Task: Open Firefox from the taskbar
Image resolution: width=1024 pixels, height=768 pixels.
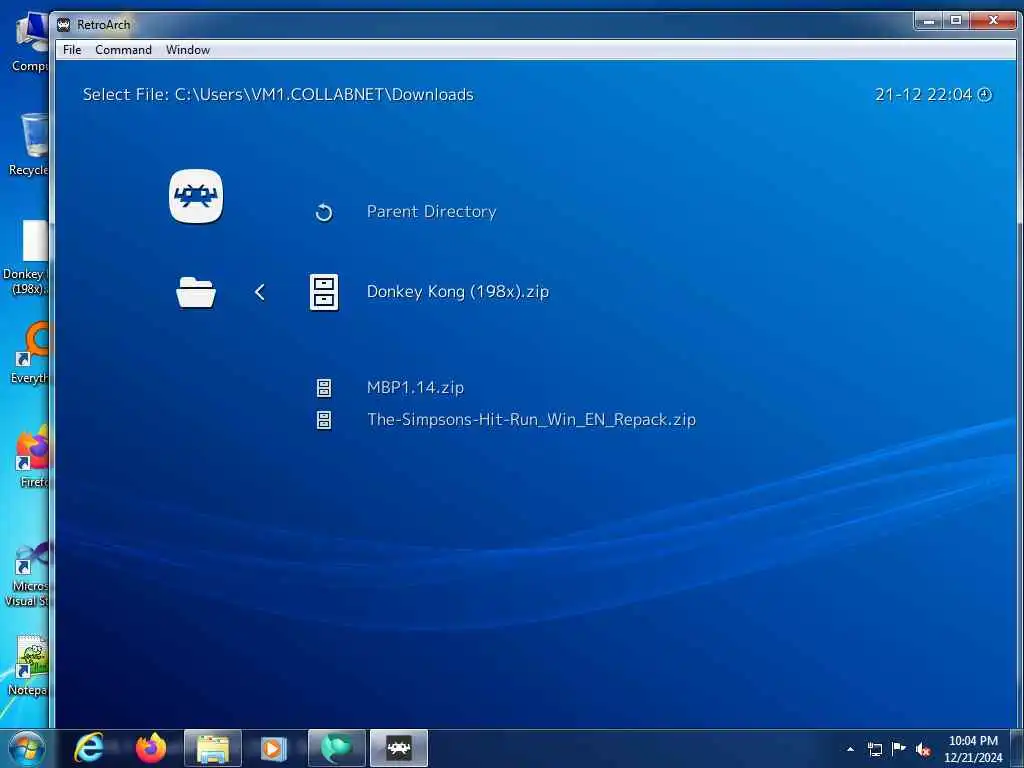Action: coord(151,748)
